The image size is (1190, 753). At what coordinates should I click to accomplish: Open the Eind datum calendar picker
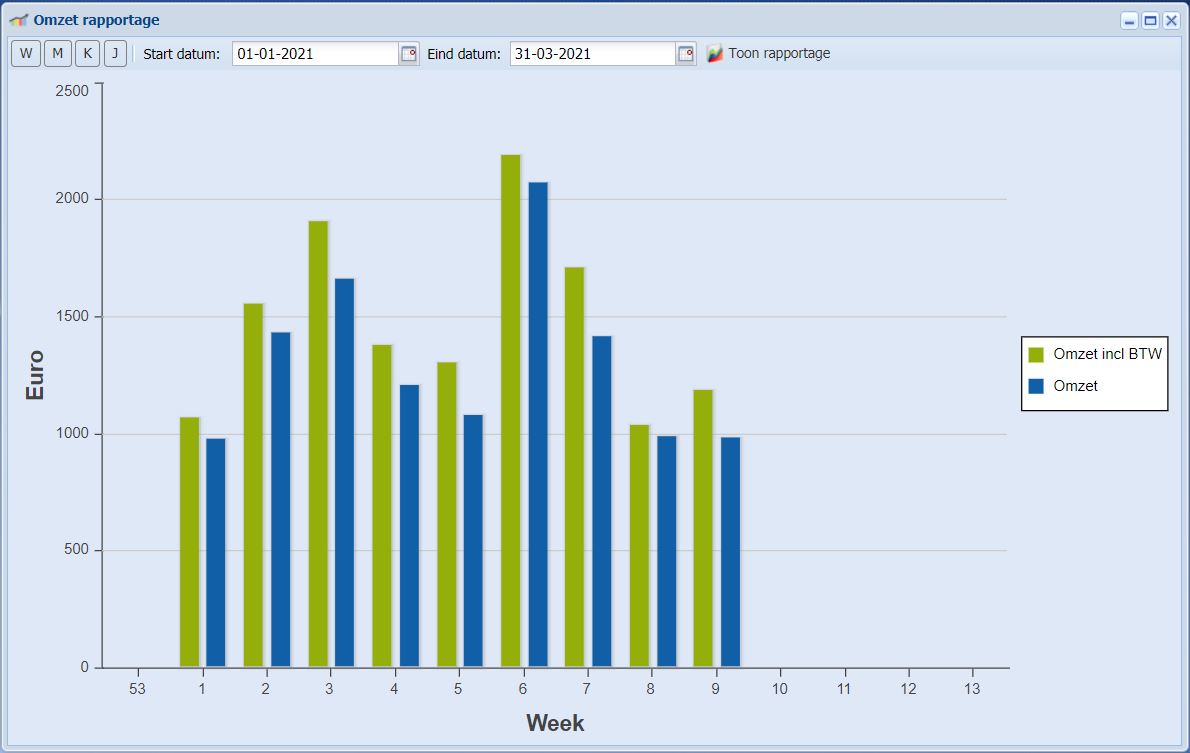pyautogui.click(x=686, y=54)
